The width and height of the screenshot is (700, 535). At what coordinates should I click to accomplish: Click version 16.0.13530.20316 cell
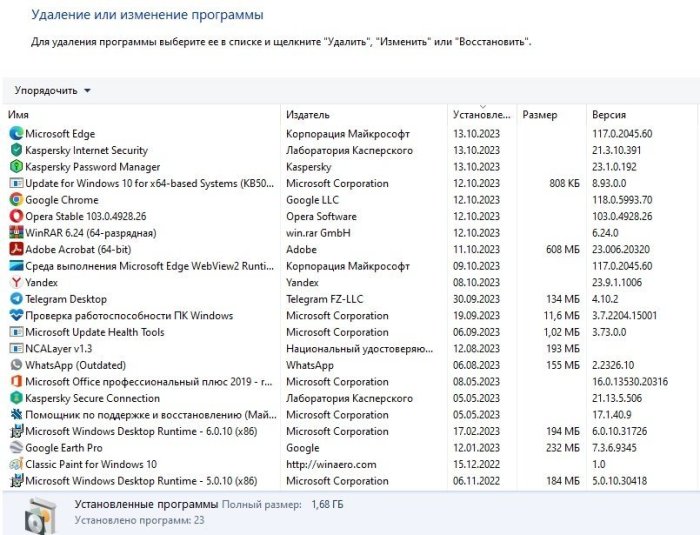pyautogui.click(x=630, y=381)
